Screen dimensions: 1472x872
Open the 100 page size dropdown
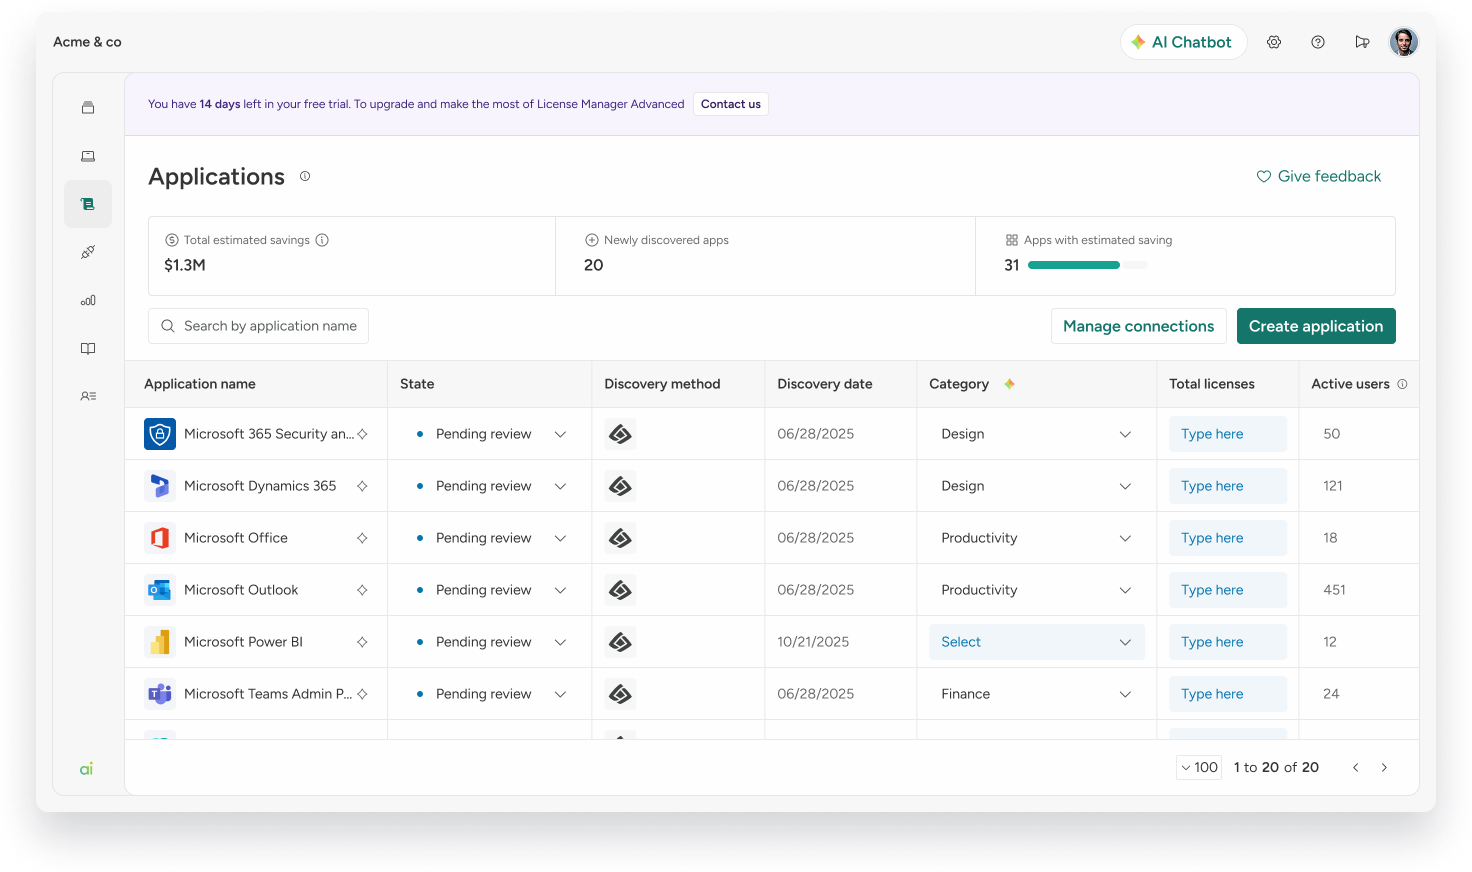coord(1199,767)
